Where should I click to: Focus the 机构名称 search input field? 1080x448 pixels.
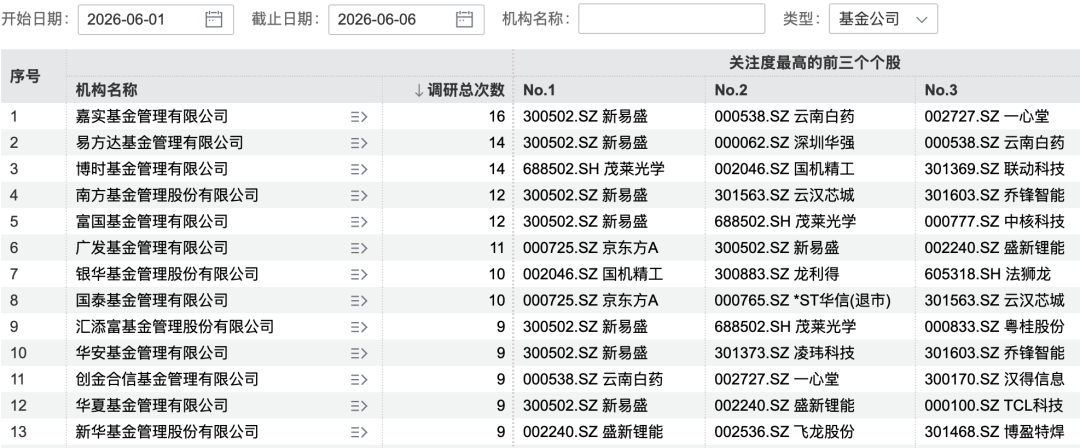pos(672,19)
